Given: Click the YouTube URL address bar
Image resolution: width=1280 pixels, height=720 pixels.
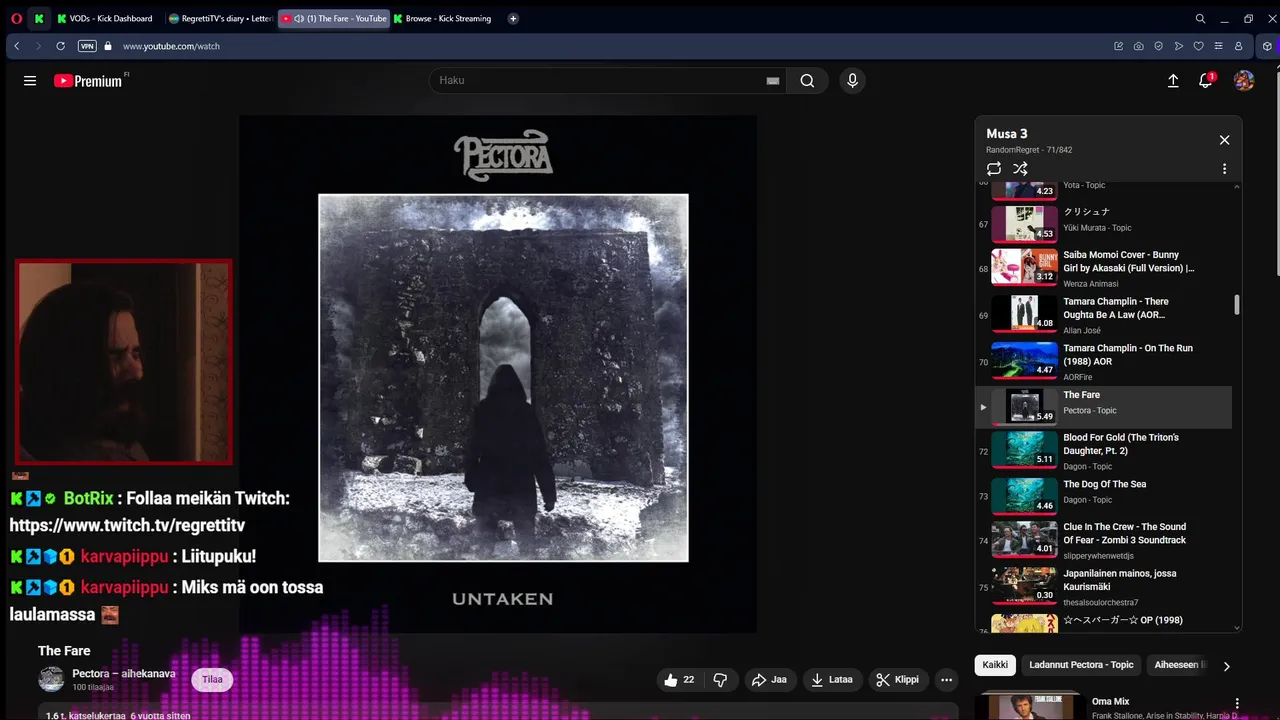Looking at the screenshot, I should pos(171,46).
